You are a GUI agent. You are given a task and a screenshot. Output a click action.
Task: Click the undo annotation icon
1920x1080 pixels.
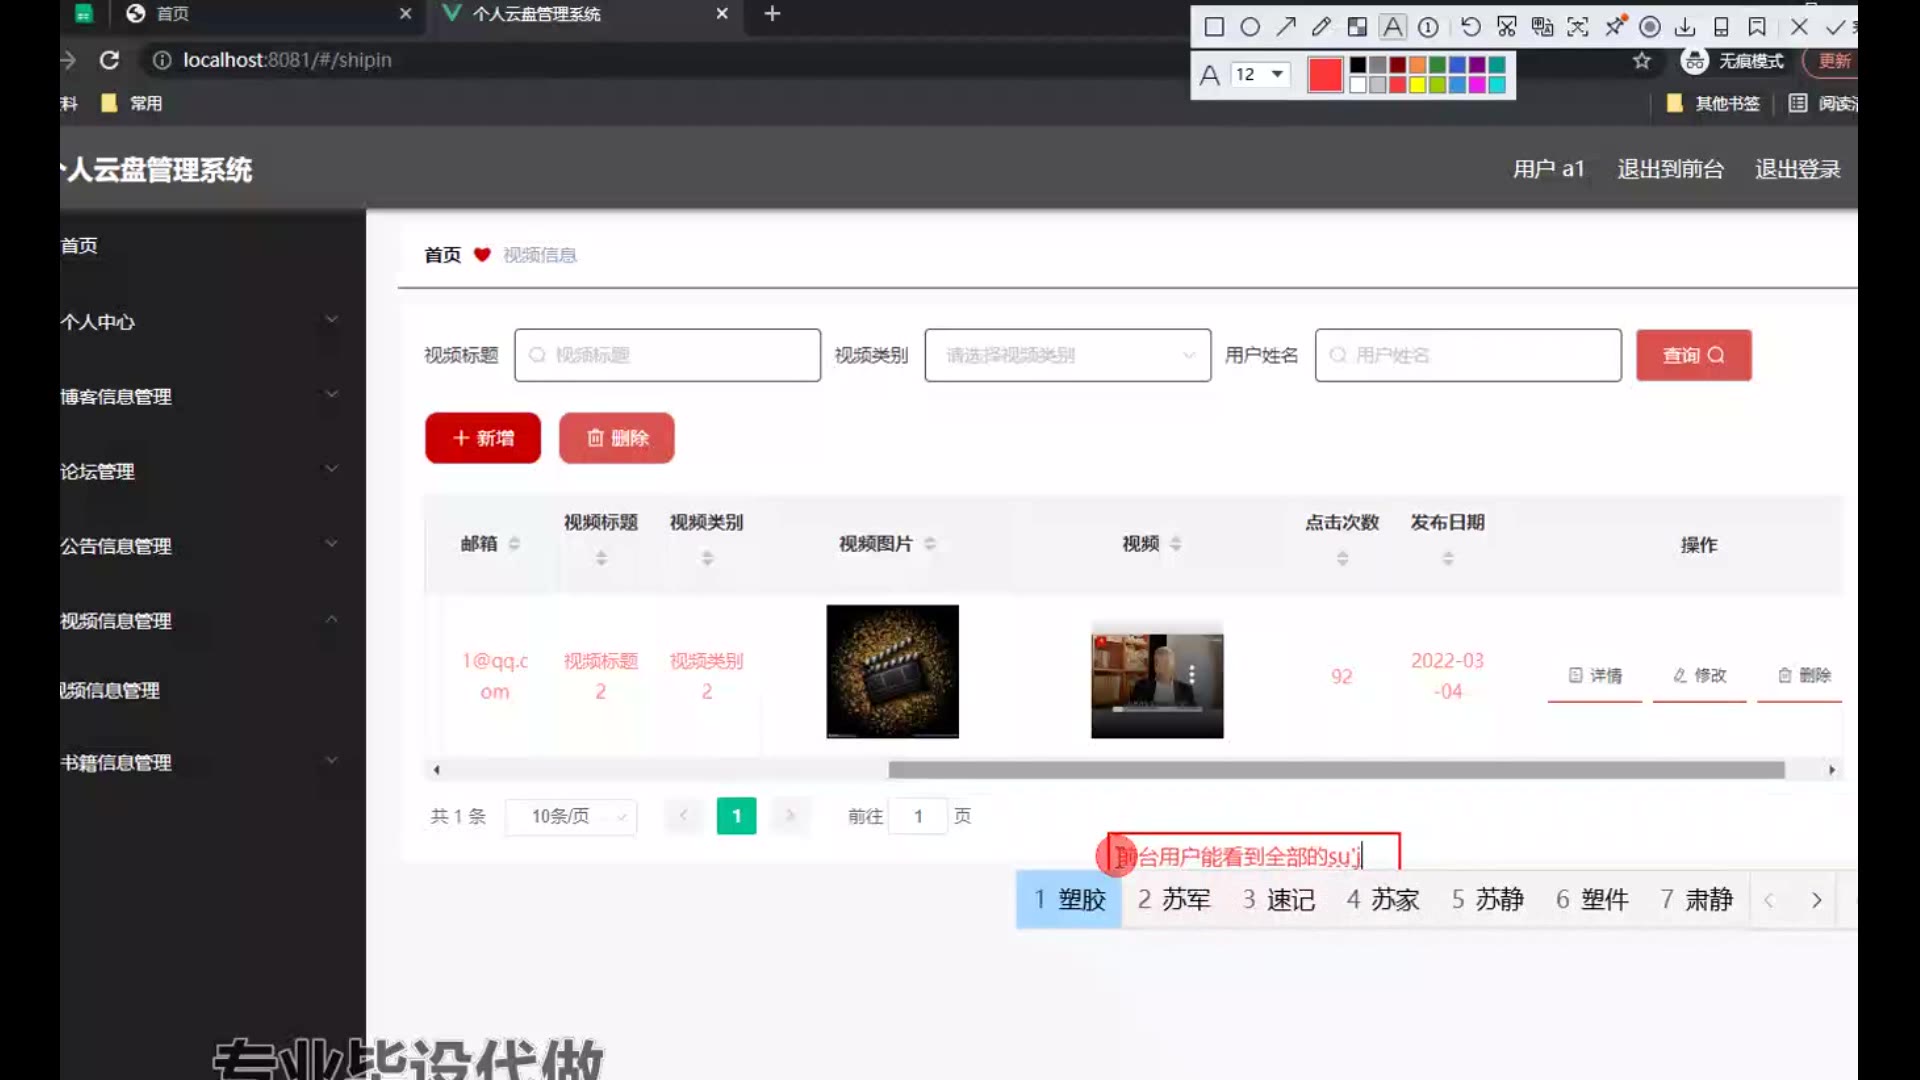tap(1470, 27)
